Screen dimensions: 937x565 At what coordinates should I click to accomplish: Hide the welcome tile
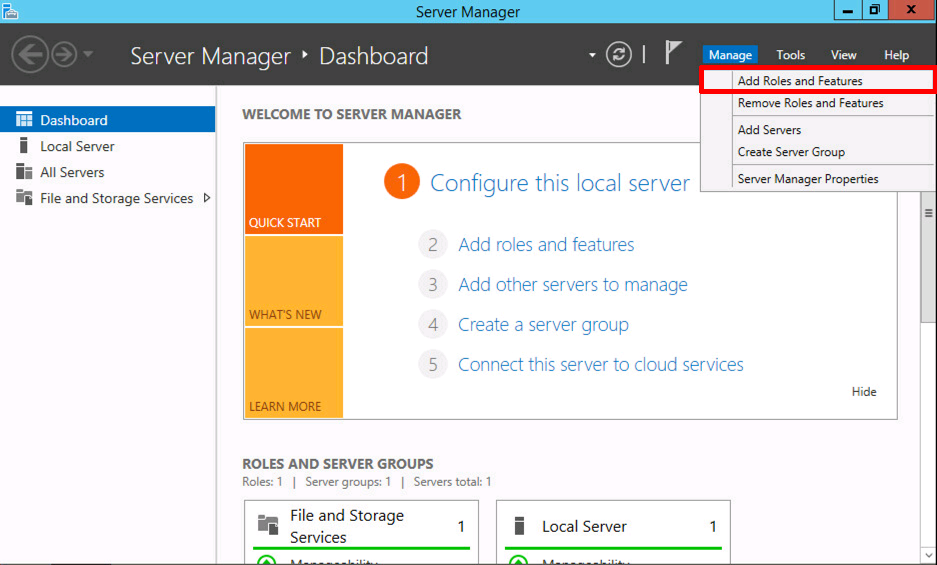pos(864,392)
